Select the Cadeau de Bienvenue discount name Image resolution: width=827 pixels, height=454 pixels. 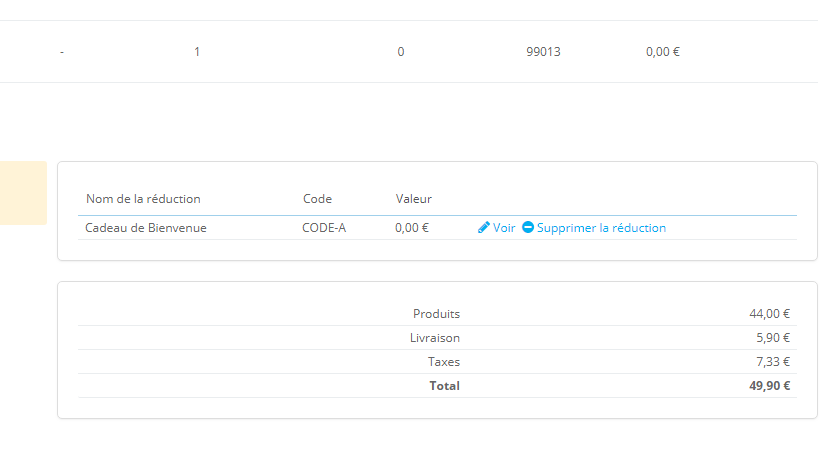coord(146,228)
